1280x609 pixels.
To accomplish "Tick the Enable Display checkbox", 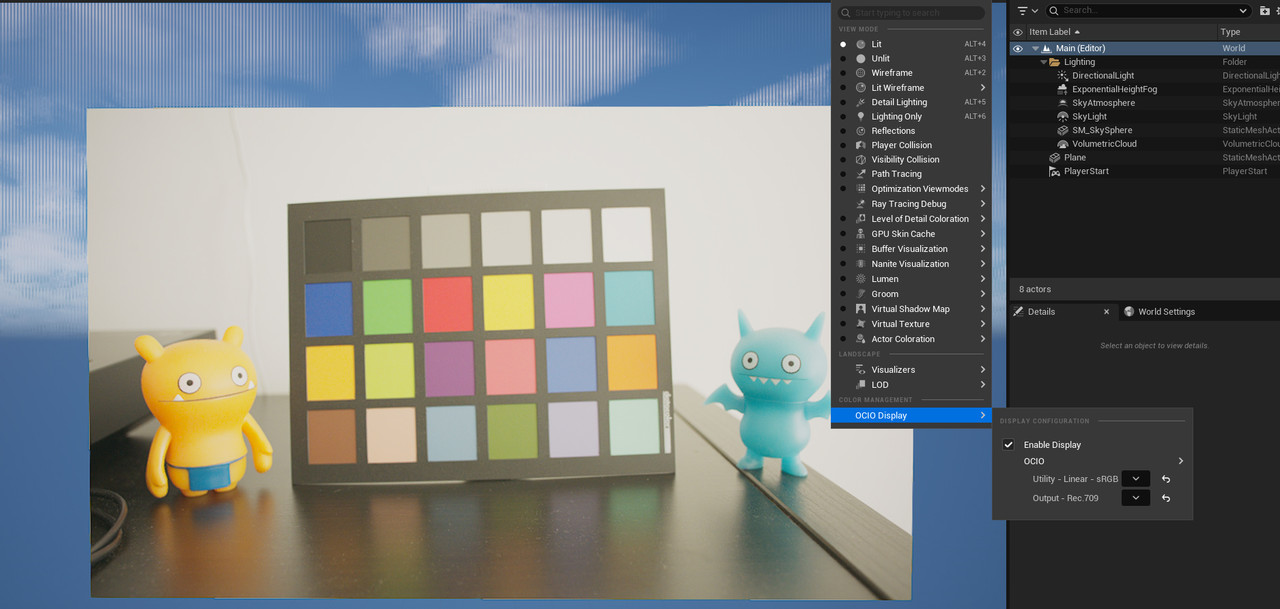I will point(1009,445).
